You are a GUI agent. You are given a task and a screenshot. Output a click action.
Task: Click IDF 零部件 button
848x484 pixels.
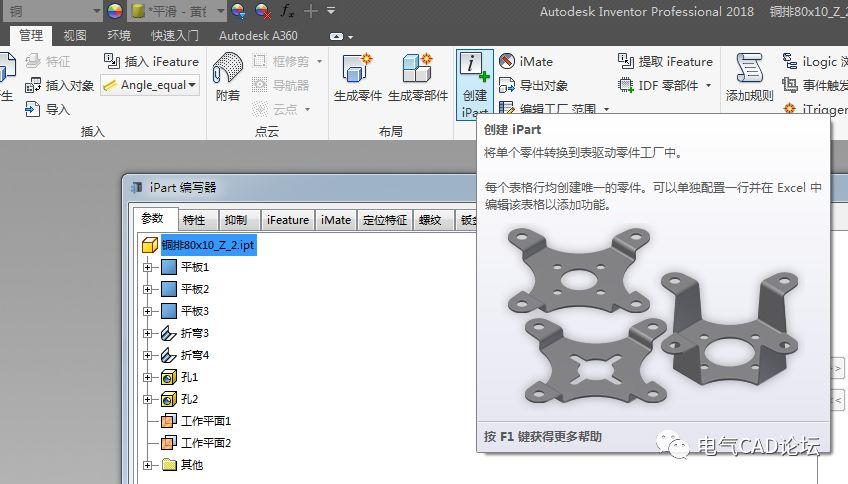(x=659, y=85)
